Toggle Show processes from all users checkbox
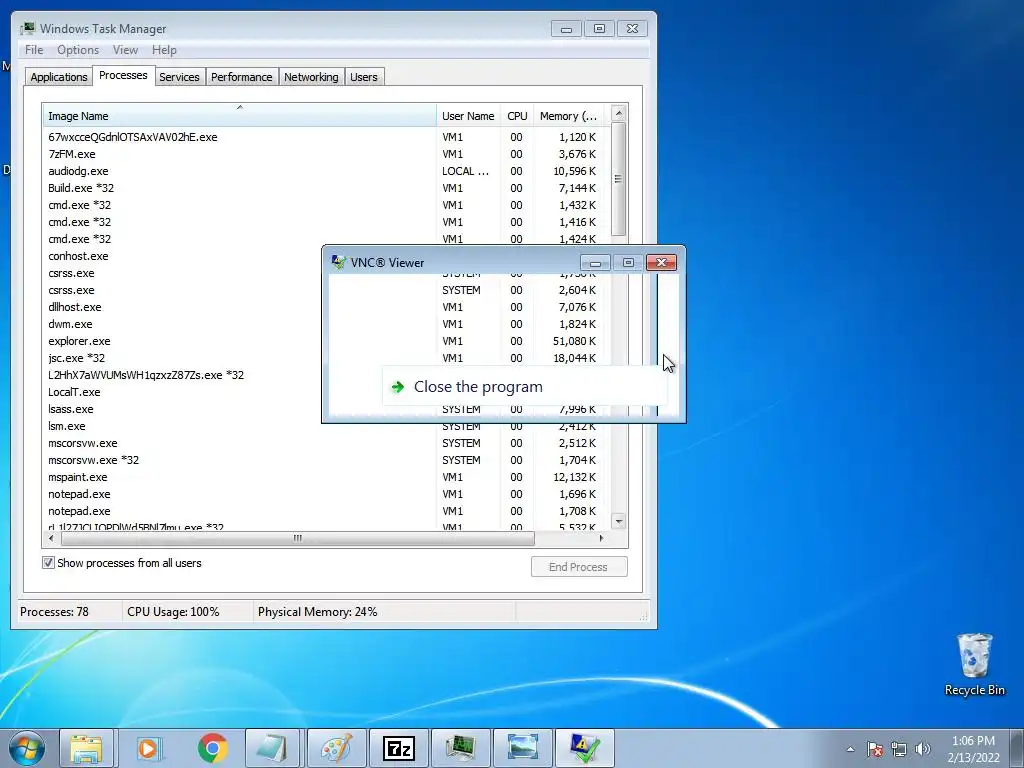 click(48, 562)
